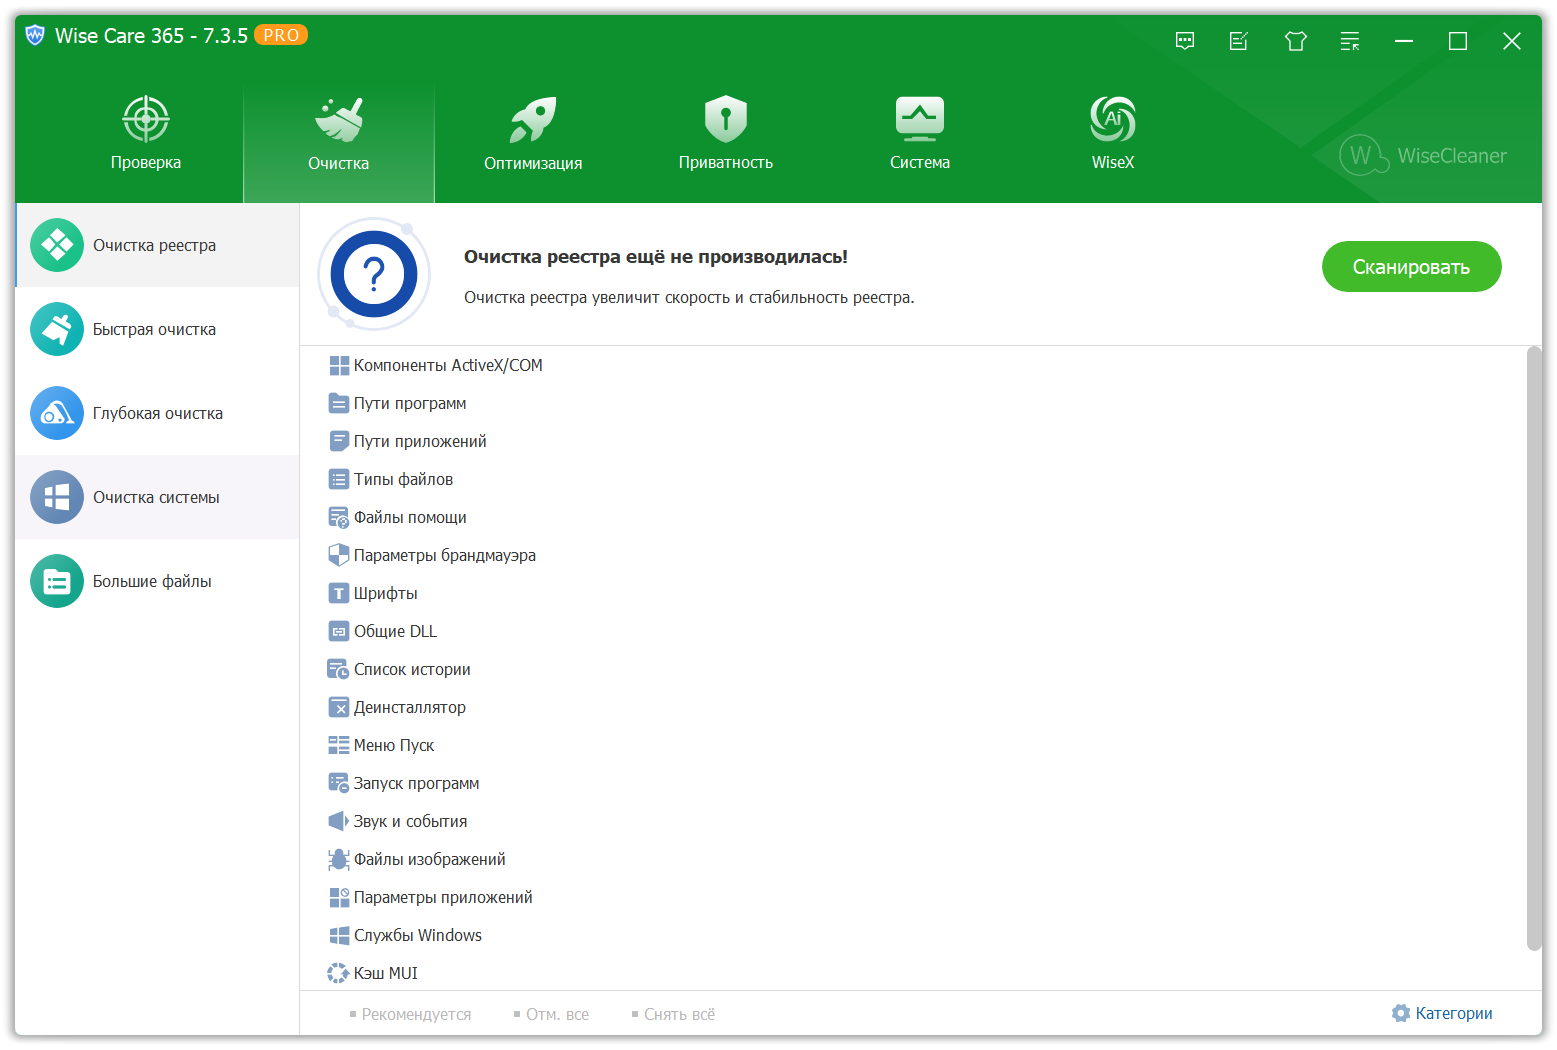Open the Оптимизация rocket icon

click(x=532, y=120)
